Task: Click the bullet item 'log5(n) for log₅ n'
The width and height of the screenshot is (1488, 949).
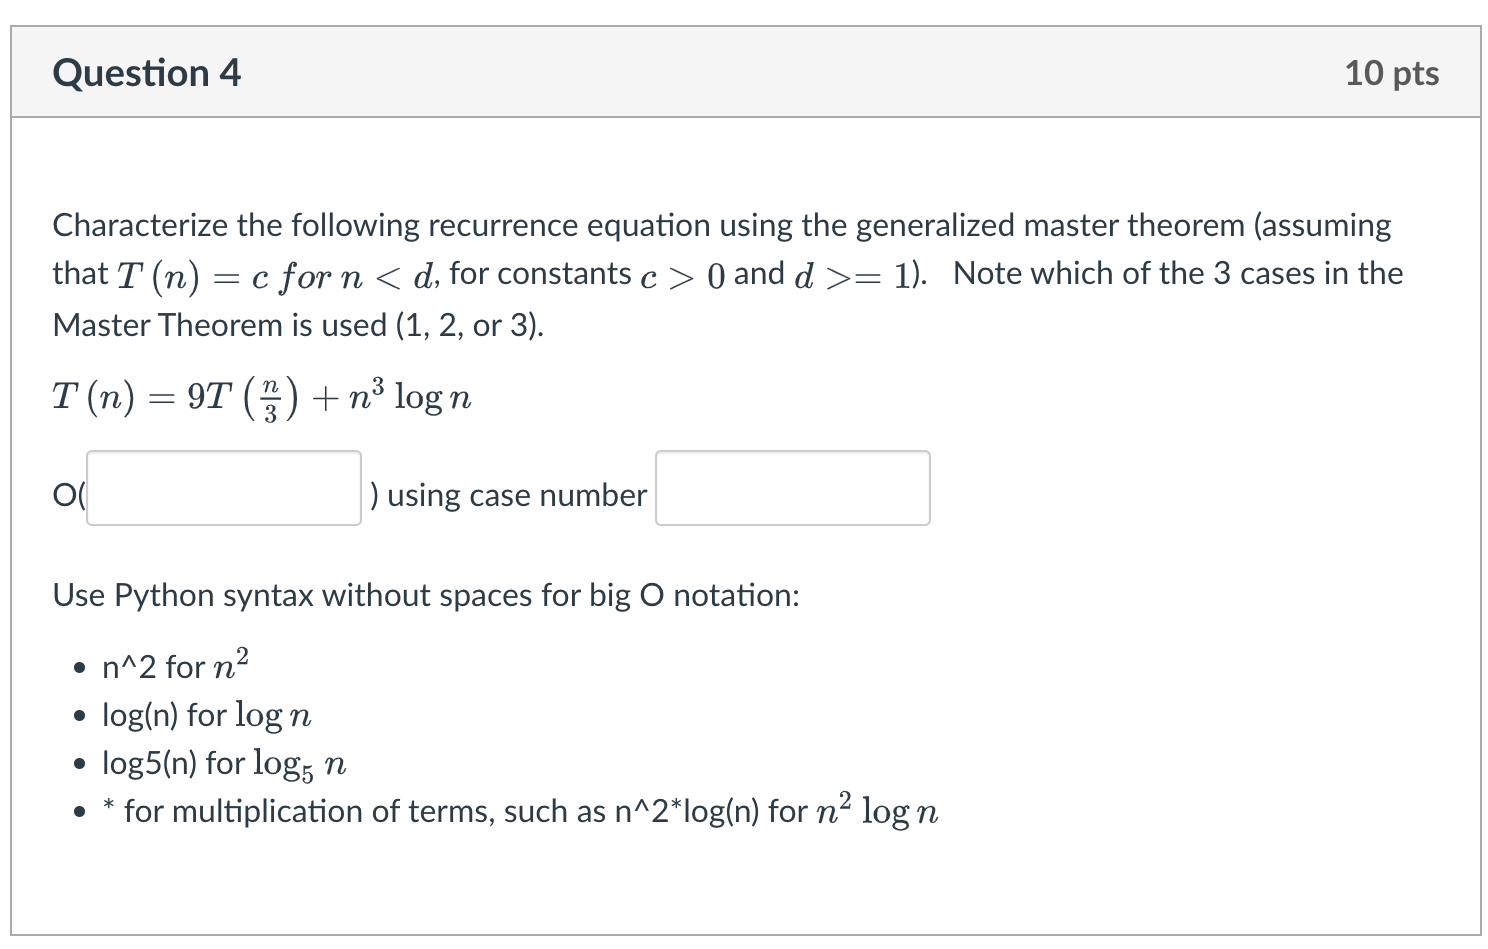Action: click(x=221, y=761)
